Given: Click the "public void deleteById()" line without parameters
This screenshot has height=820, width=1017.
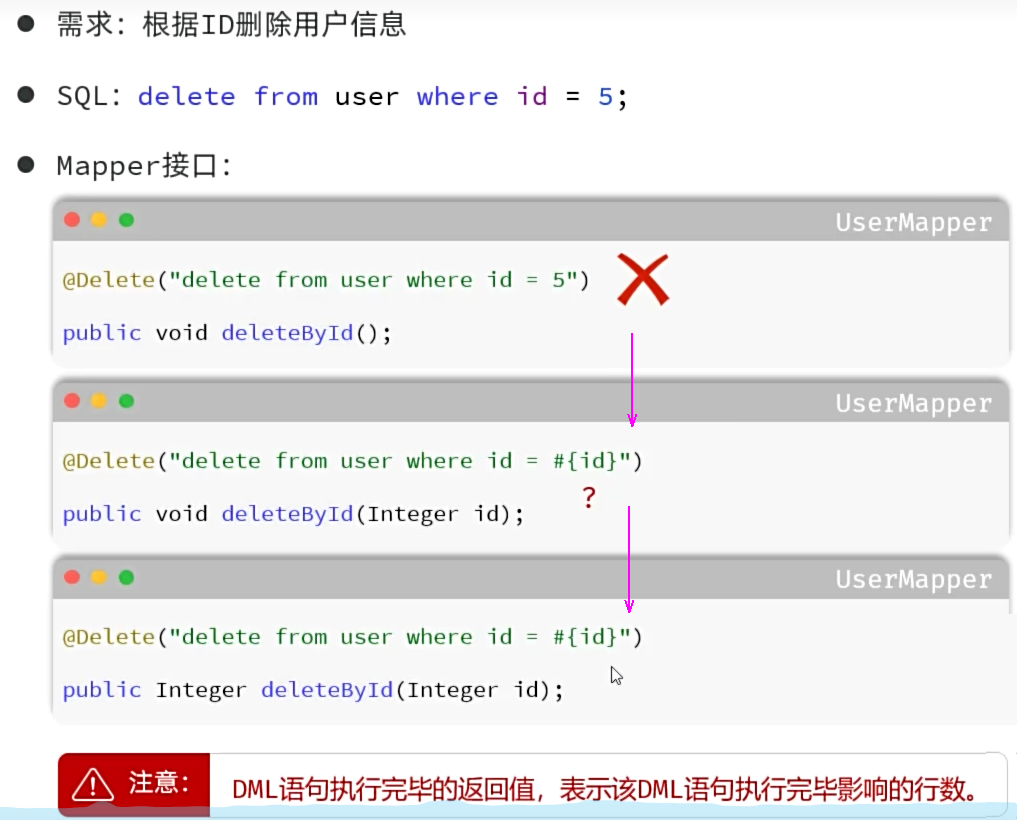Looking at the screenshot, I should click(227, 333).
